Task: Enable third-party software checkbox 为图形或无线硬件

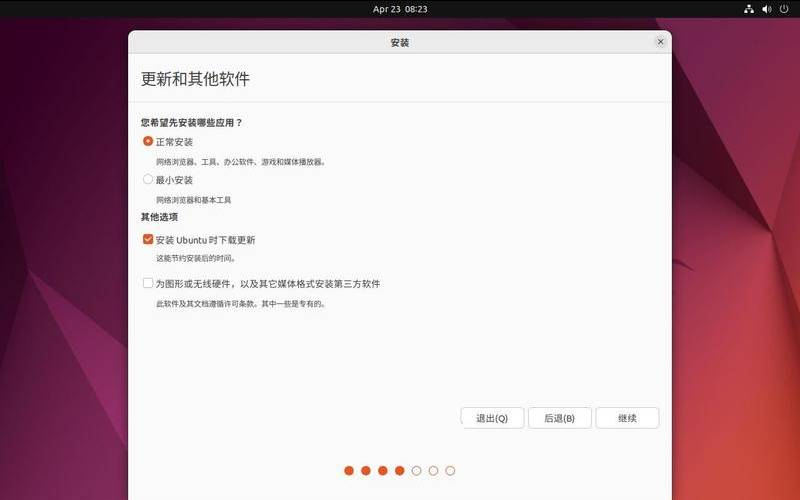Action: (x=148, y=283)
